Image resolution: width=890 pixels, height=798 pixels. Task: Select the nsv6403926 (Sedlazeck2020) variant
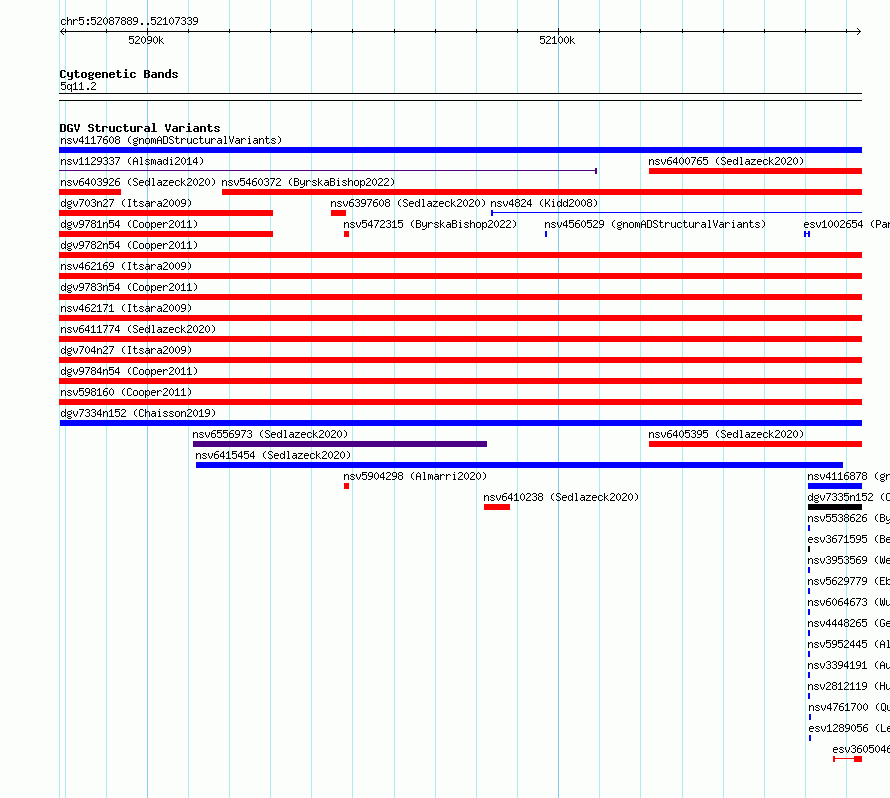tap(138, 182)
